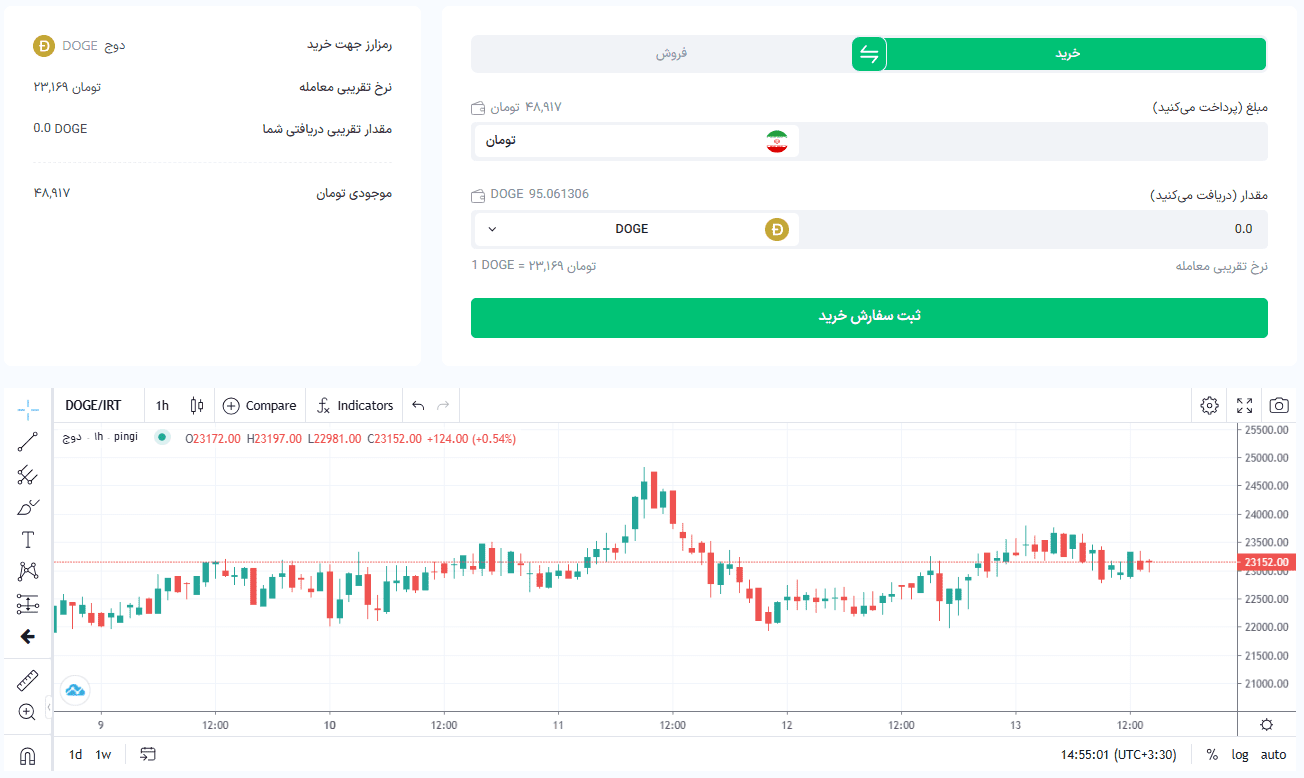Open chart settings gear icon
The height and width of the screenshot is (778, 1304).
click(x=1210, y=405)
